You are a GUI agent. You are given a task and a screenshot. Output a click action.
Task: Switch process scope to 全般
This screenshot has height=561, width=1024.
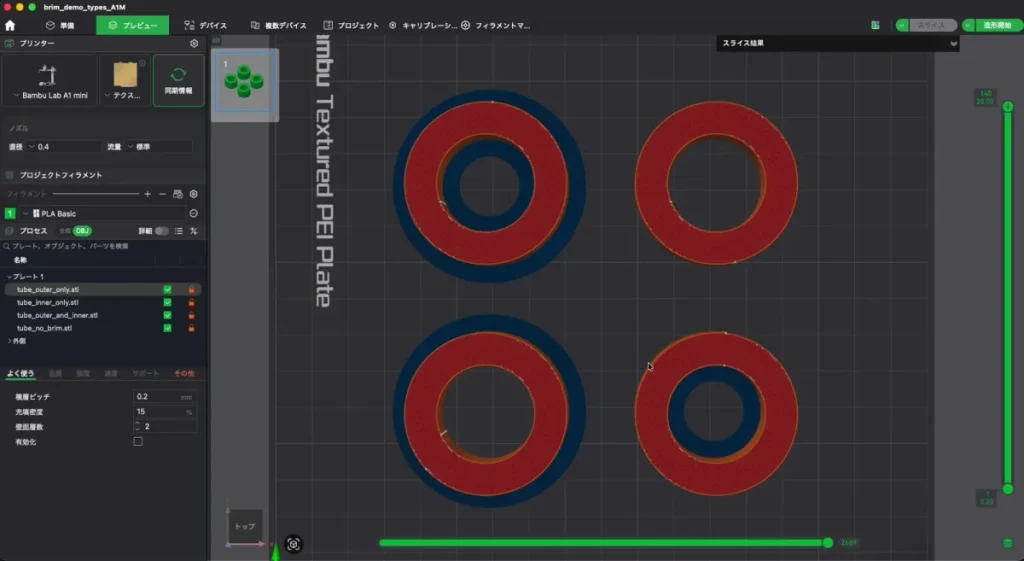click(x=65, y=231)
